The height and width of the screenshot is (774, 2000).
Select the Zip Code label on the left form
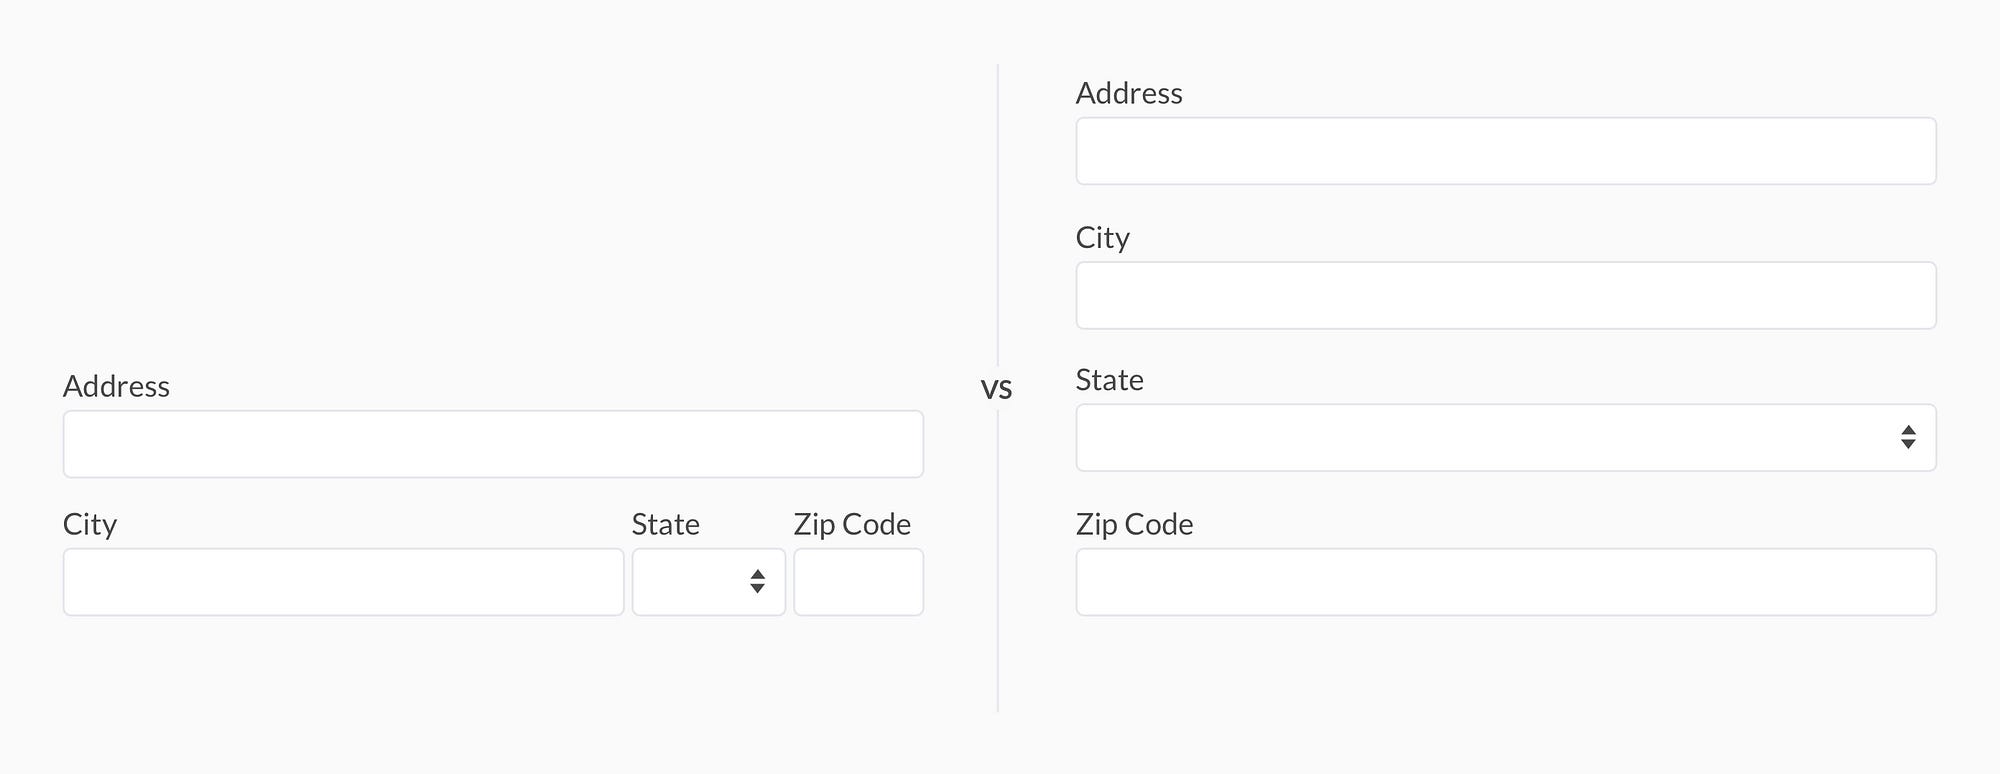[851, 523]
